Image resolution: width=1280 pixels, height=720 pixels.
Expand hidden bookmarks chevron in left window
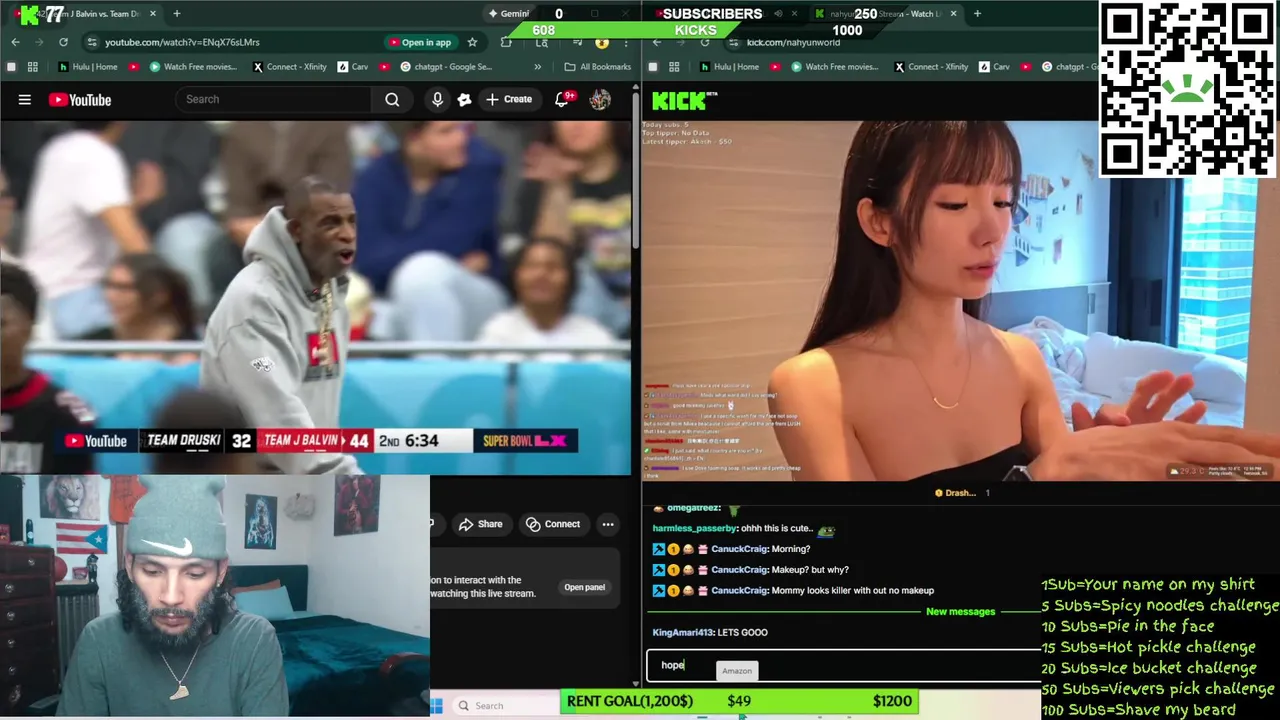538,67
